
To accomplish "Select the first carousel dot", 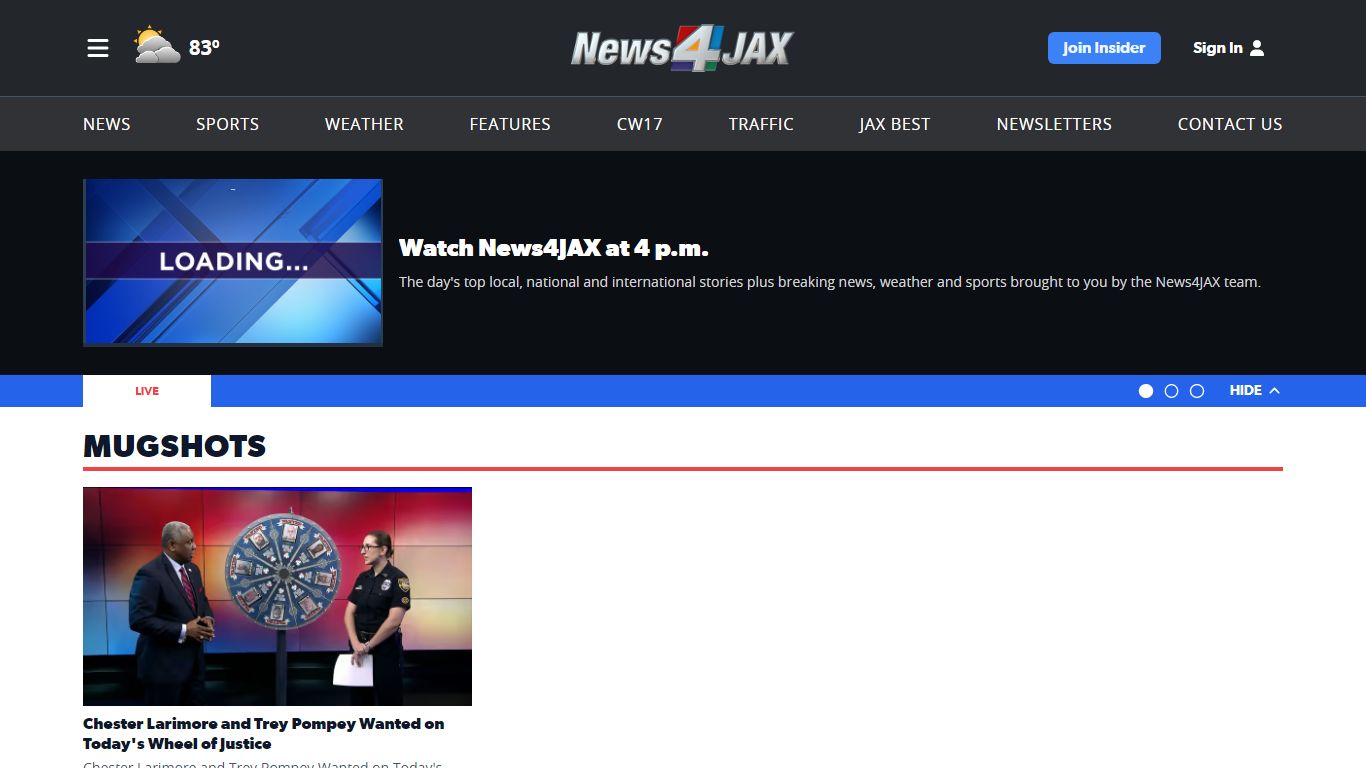I will point(1146,391).
